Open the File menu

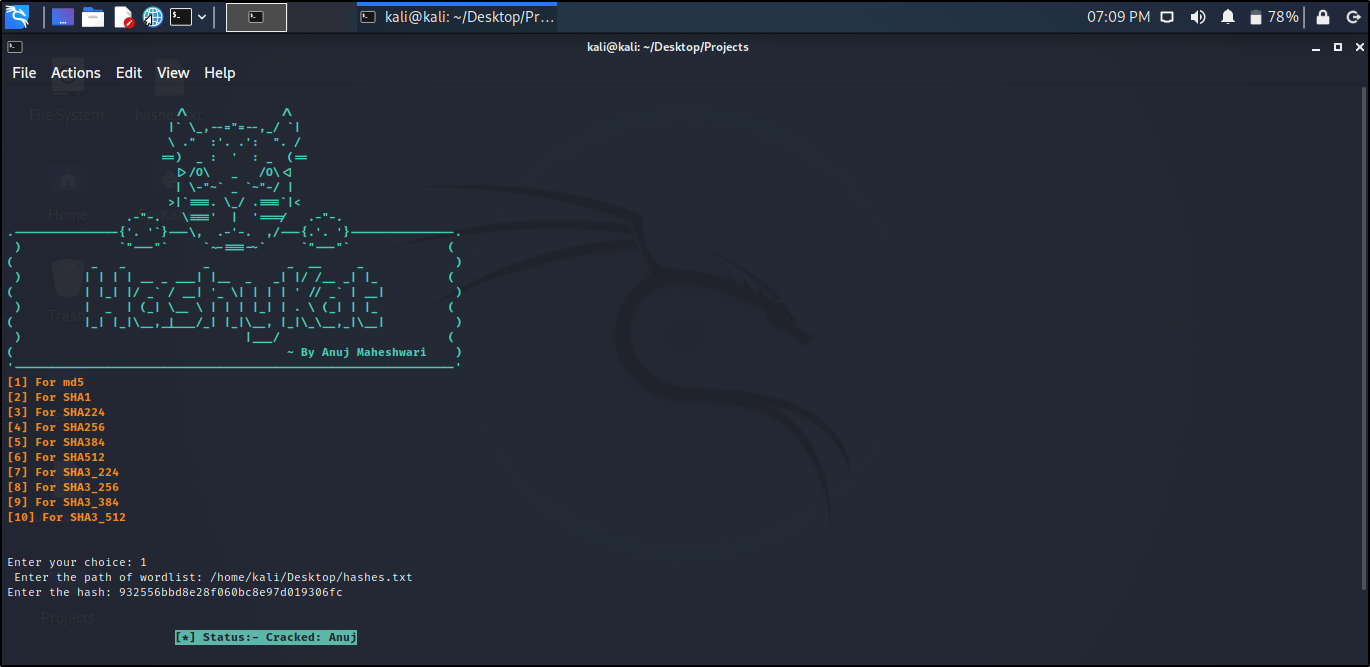pos(24,73)
